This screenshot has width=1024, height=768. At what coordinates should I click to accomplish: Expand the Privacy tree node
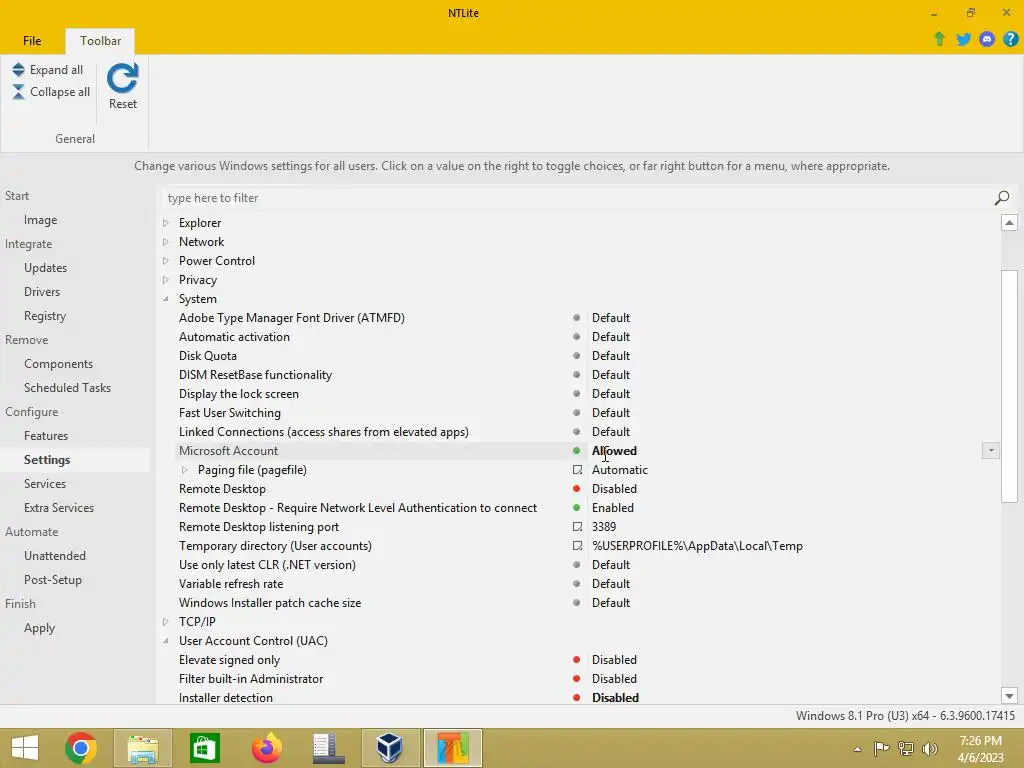pyautogui.click(x=166, y=280)
